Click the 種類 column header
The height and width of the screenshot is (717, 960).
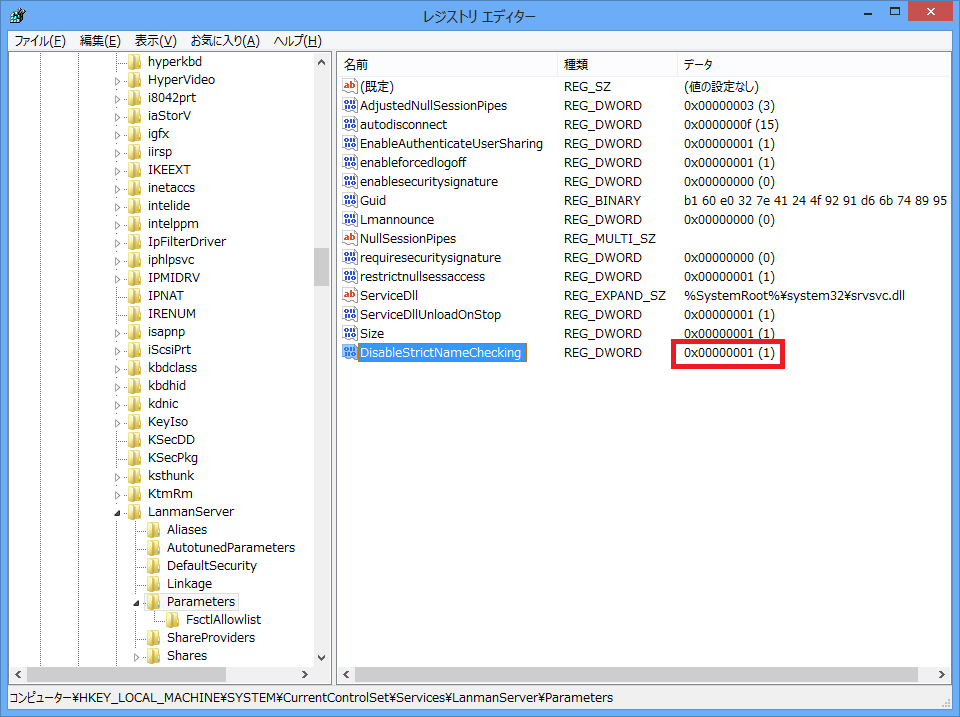click(x=616, y=64)
